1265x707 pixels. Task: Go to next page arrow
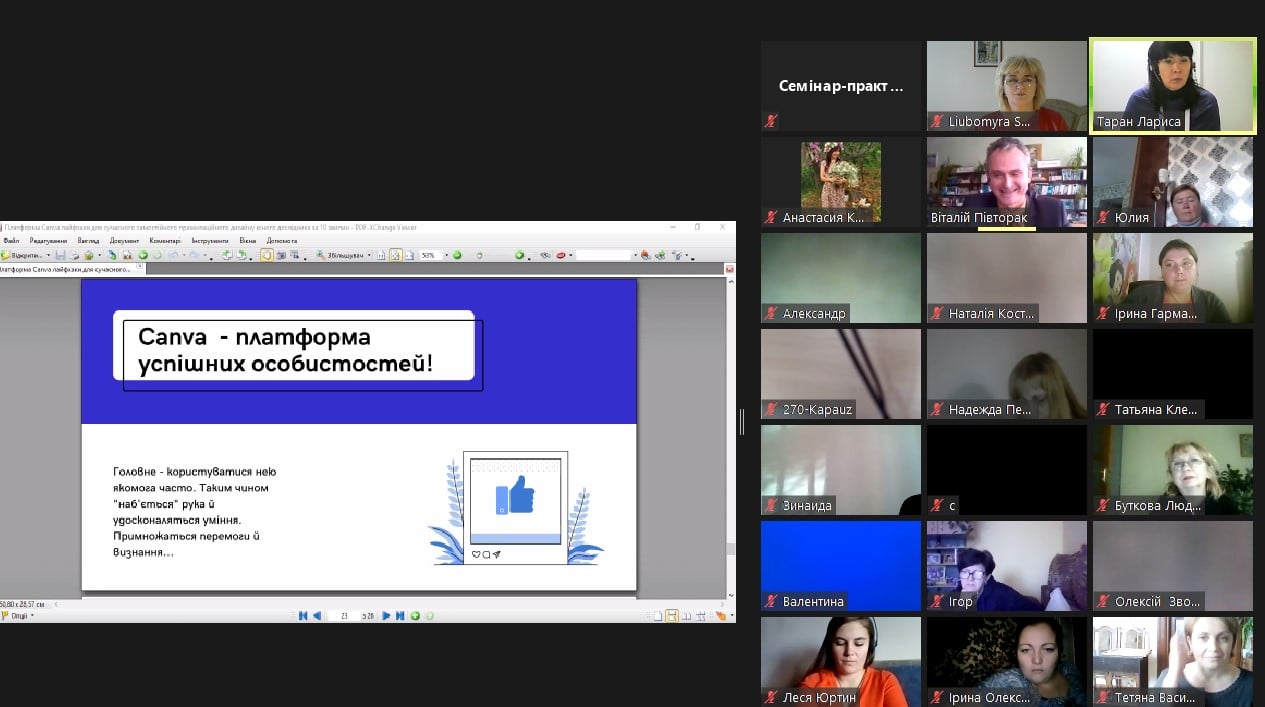387,616
